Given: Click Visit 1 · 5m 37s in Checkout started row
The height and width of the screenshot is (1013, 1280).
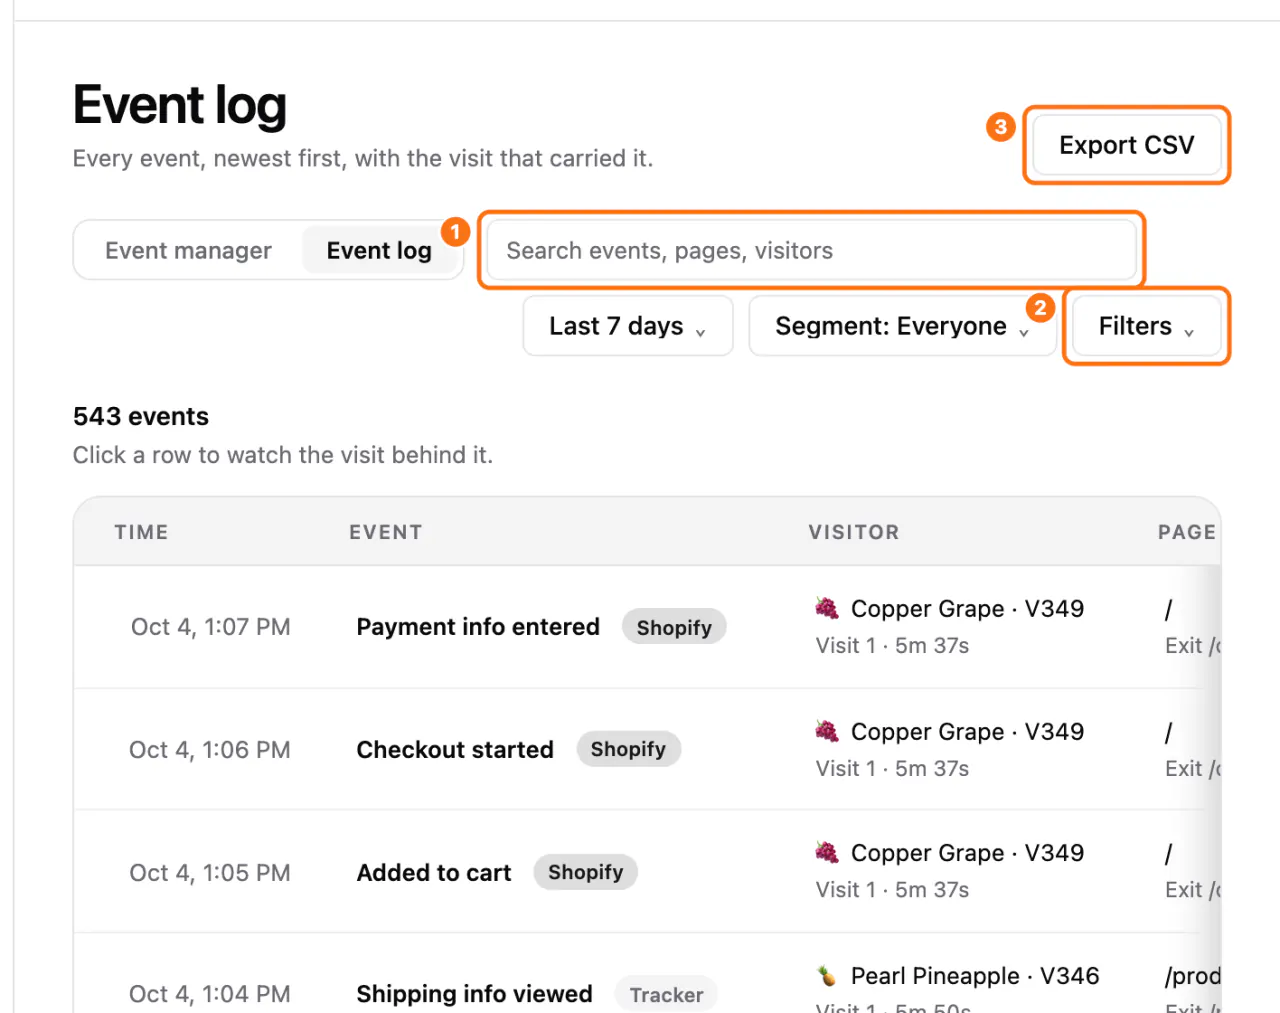Looking at the screenshot, I should click(x=892, y=769).
